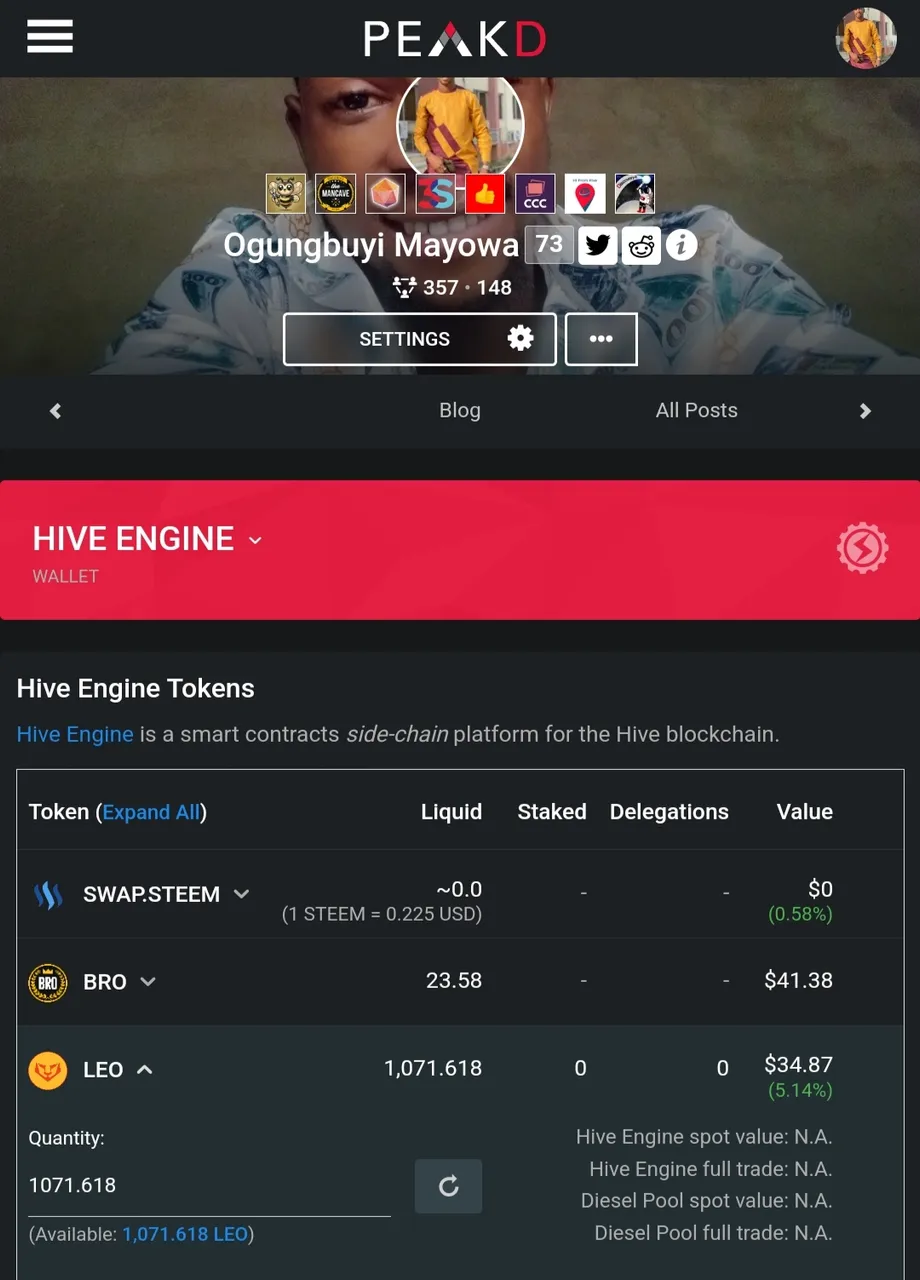Click the Expand All link
Image resolution: width=920 pixels, height=1280 pixels.
coord(151,812)
